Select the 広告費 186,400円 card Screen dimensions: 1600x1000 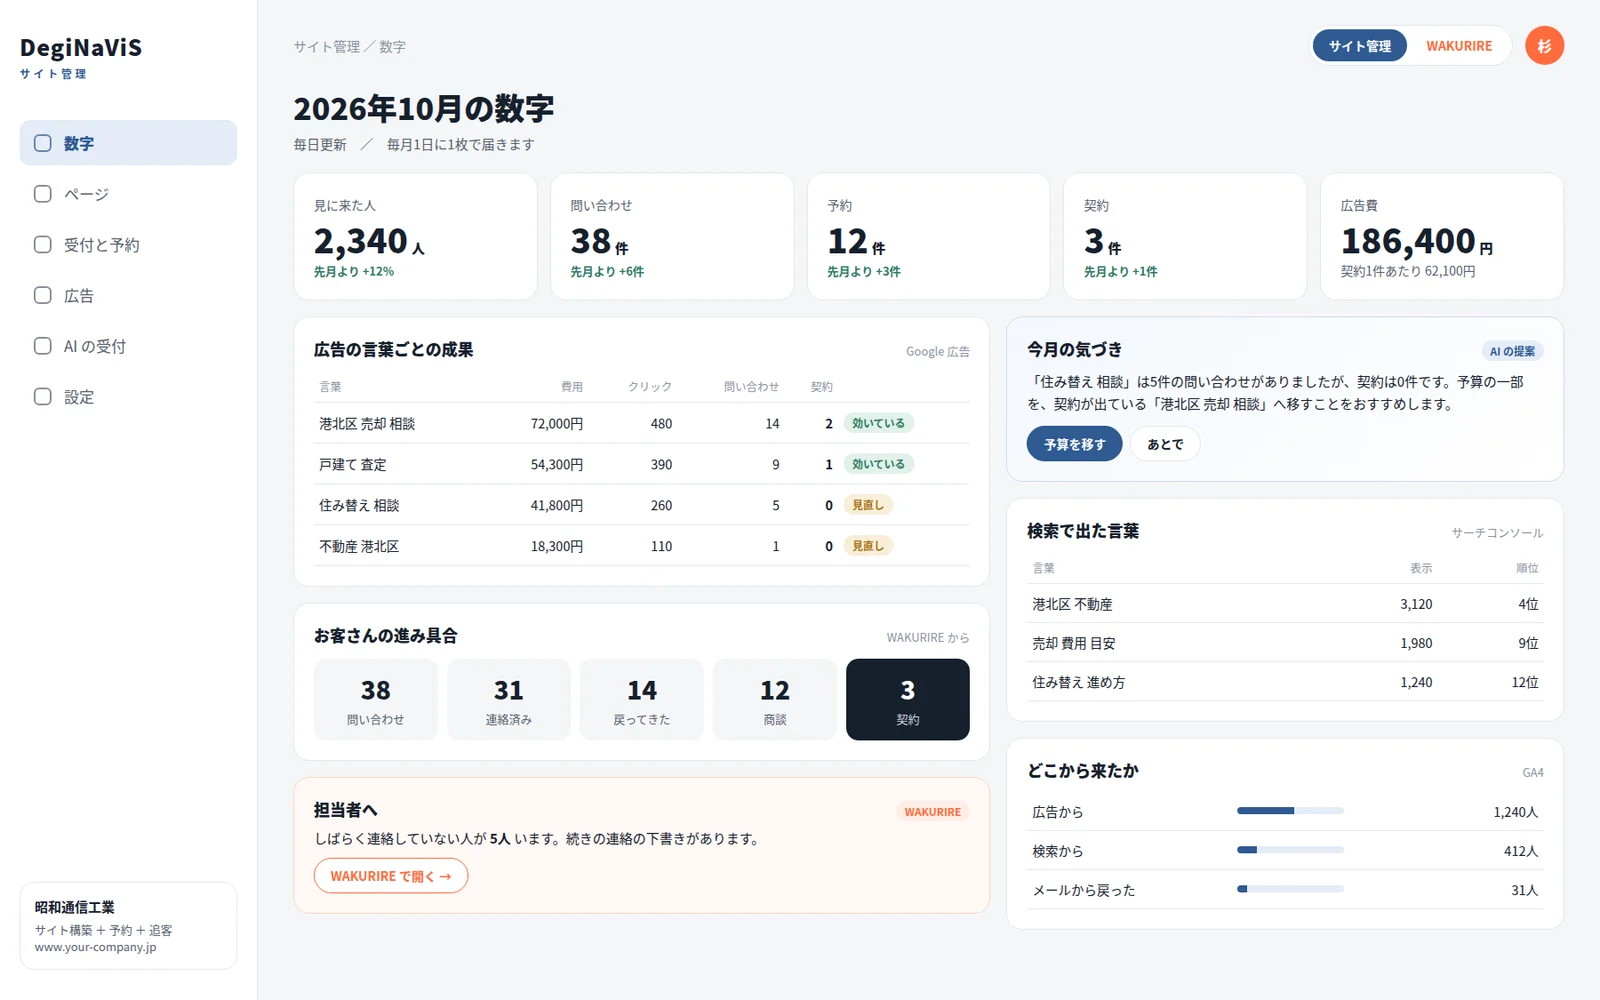pos(1442,237)
